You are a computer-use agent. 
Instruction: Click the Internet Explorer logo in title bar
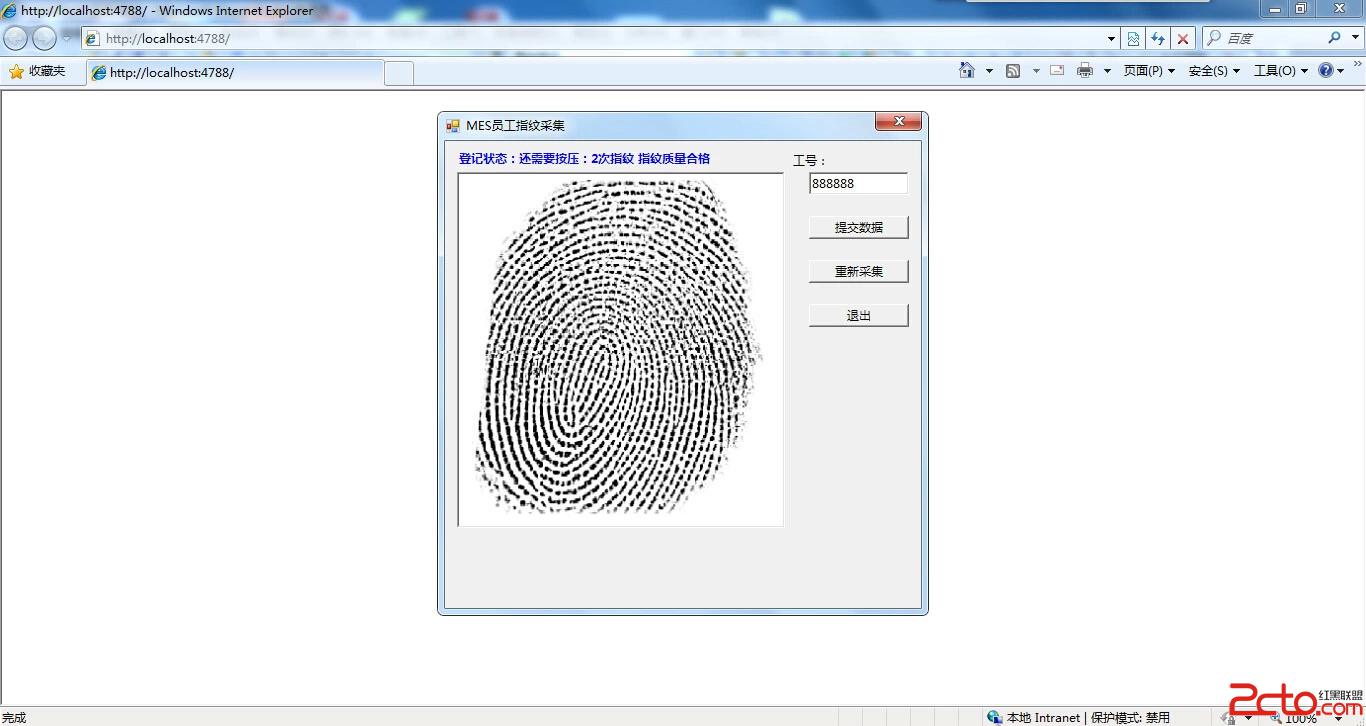click(x=9, y=11)
